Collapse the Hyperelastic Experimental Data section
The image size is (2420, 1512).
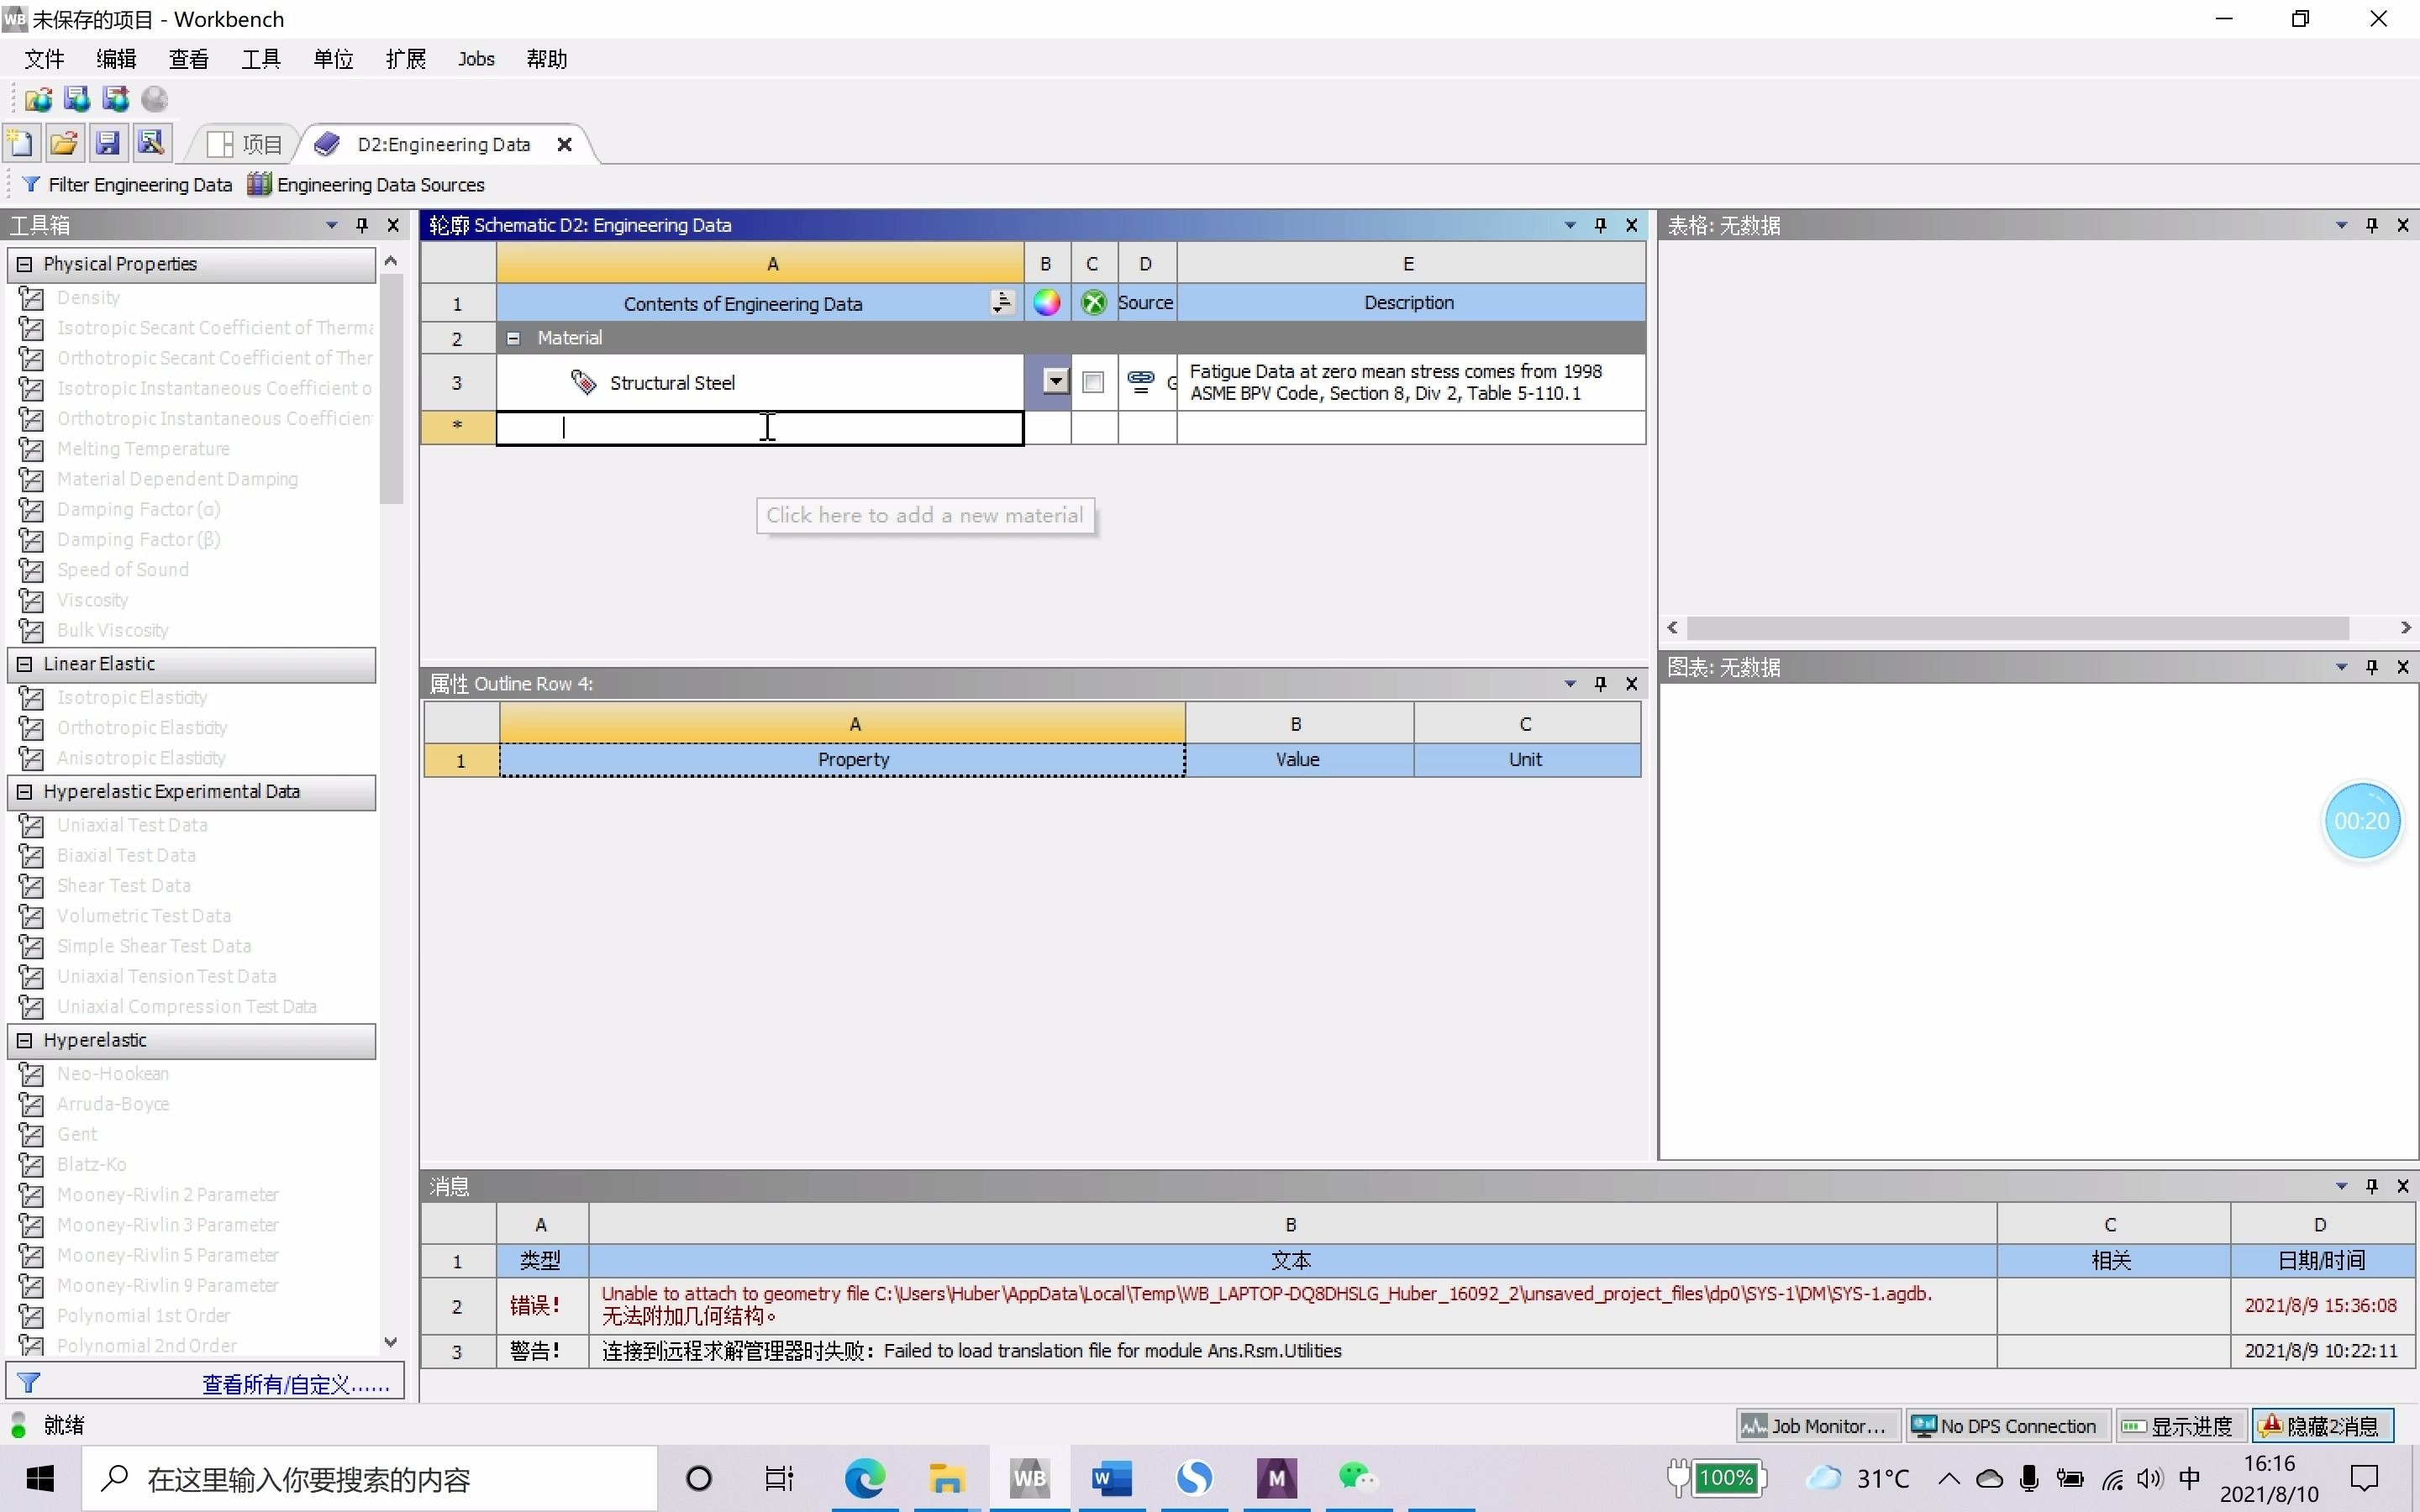point(25,791)
